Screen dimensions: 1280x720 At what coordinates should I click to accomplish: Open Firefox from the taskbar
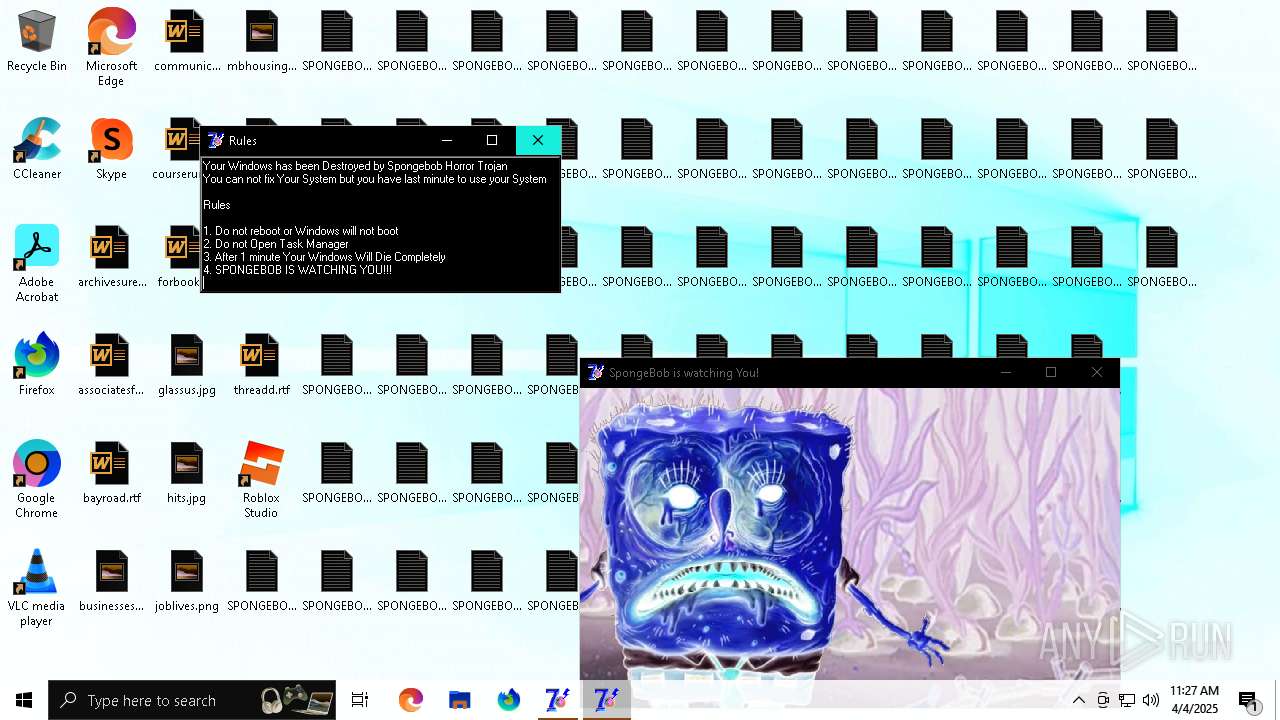(x=509, y=700)
